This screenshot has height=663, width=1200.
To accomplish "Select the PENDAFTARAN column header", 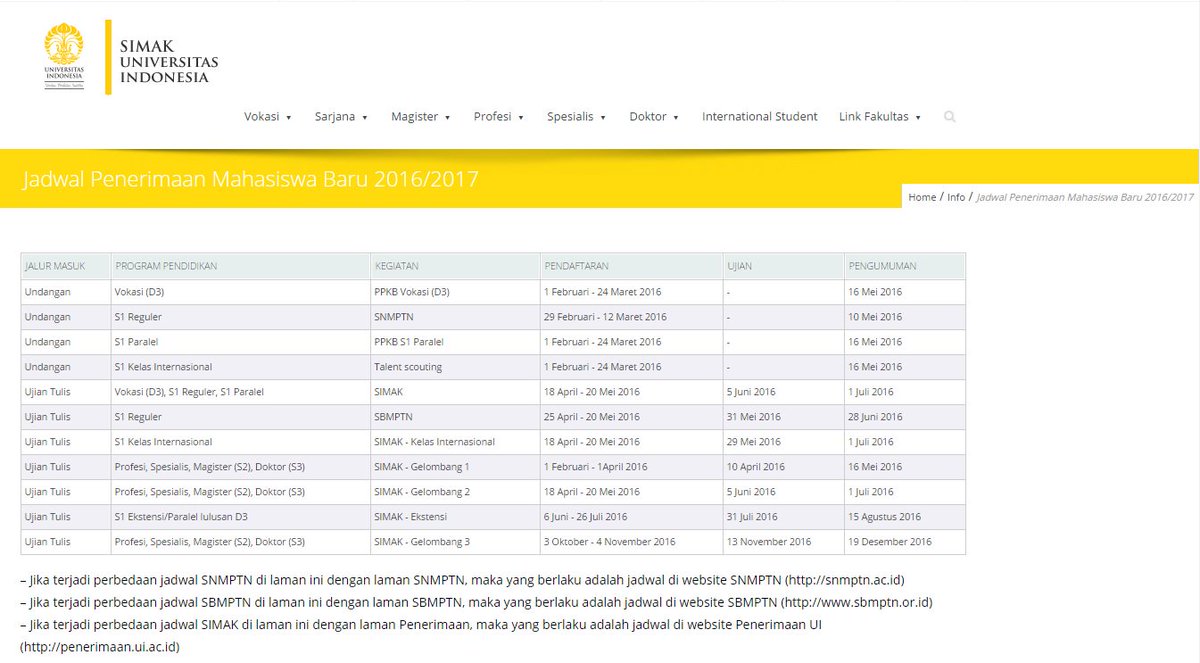I will point(631,266).
